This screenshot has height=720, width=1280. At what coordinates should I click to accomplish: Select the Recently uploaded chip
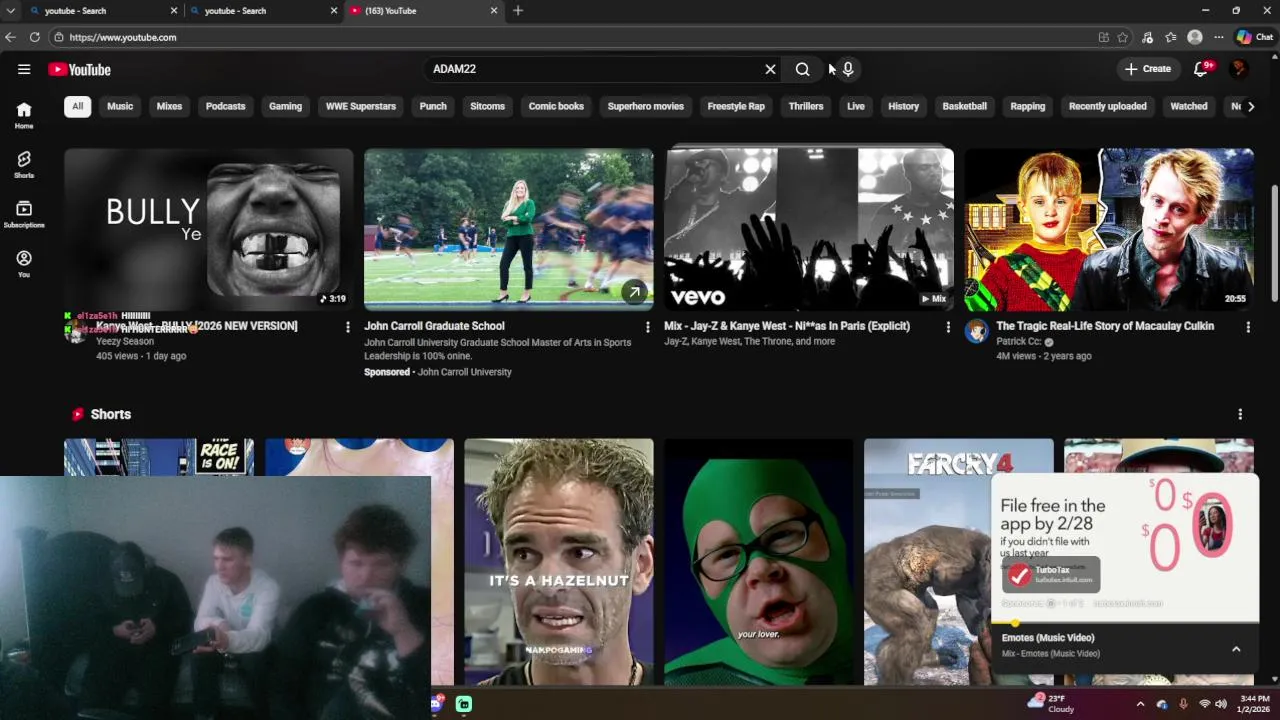1108,106
